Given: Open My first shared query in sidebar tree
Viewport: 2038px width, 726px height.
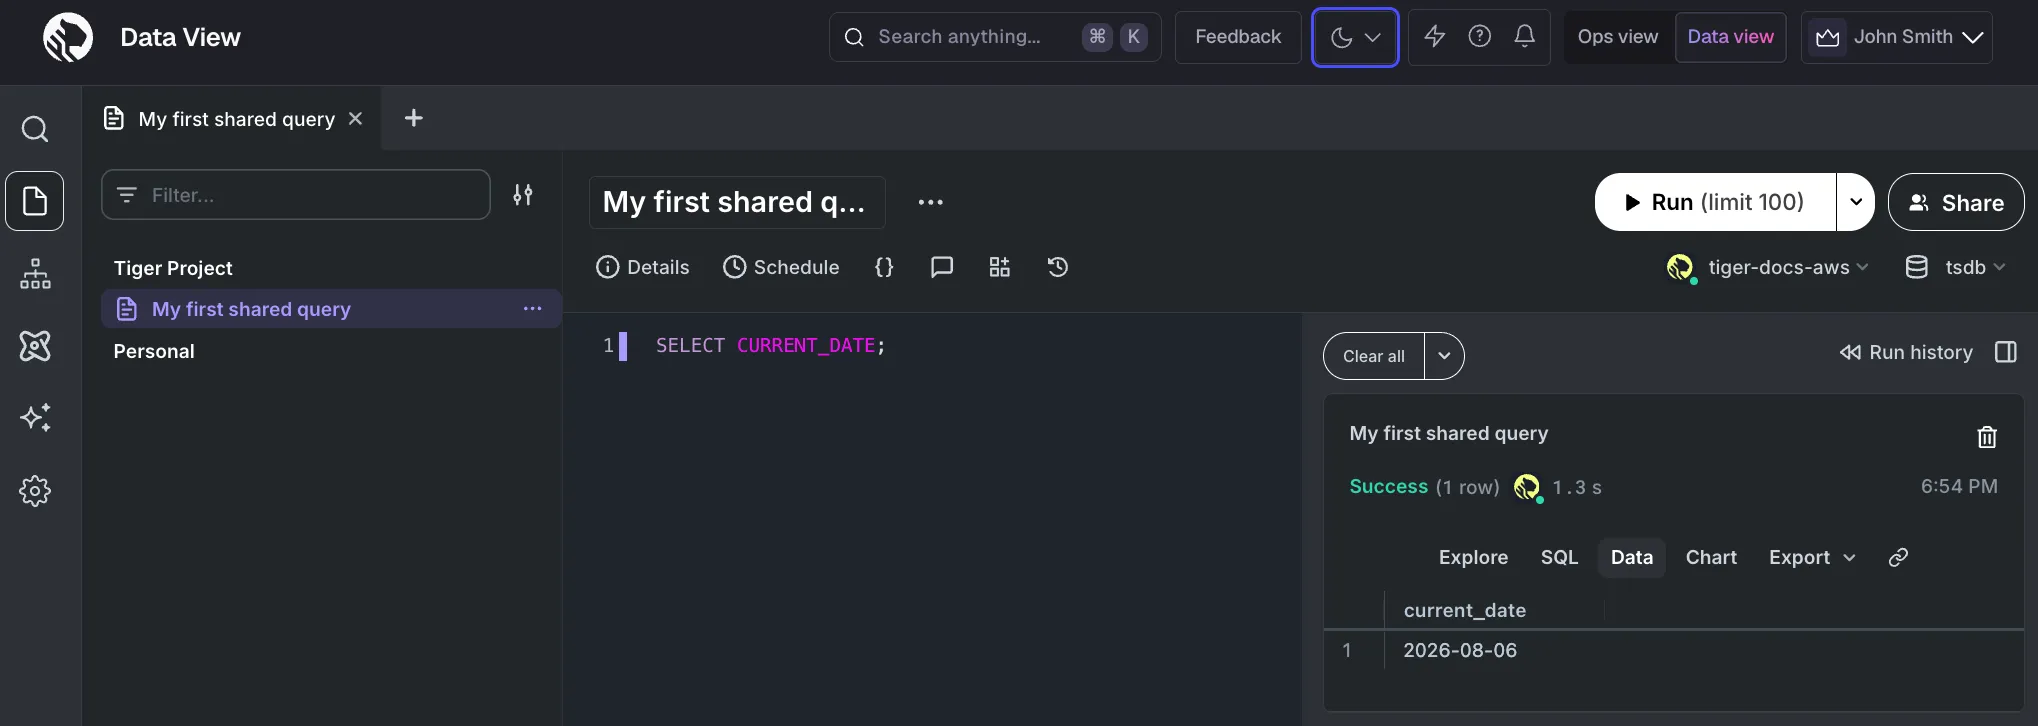Looking at the screenshot, I should 331,309.
